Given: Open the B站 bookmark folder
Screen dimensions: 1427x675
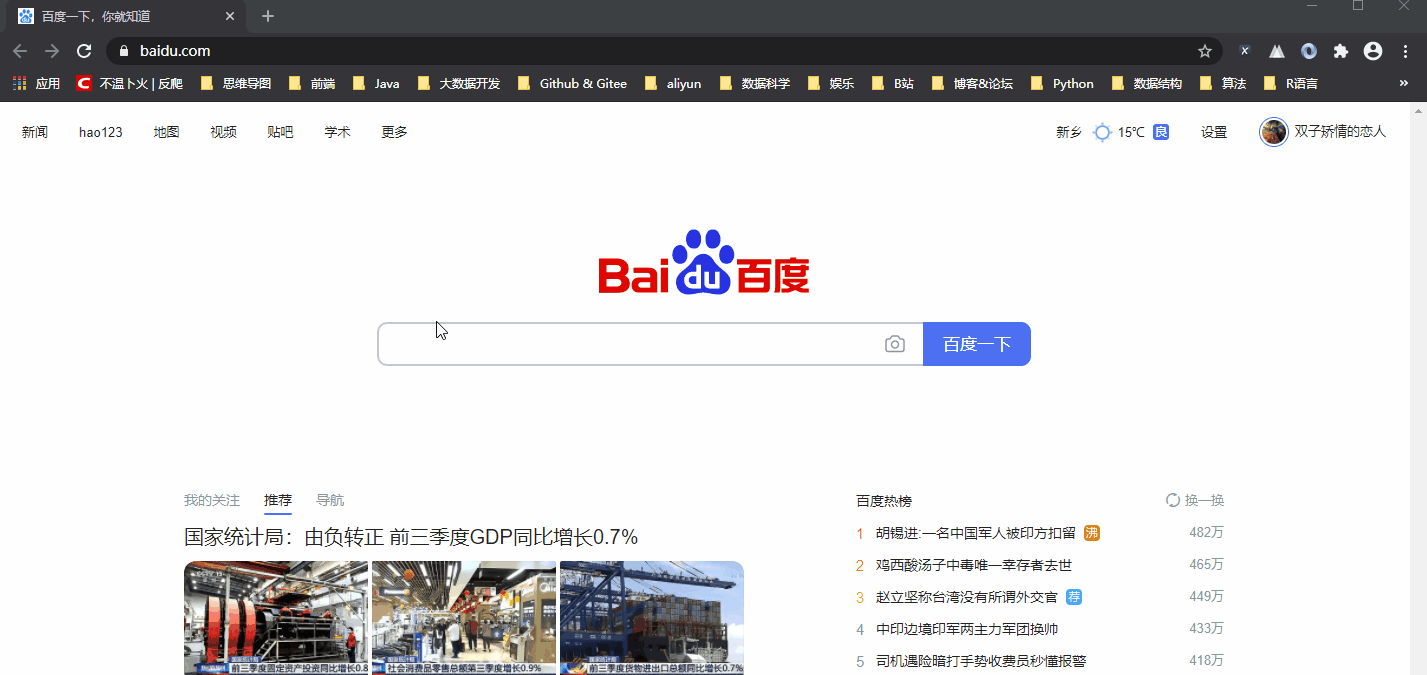Looking at the screenshot, I should 892,84.
